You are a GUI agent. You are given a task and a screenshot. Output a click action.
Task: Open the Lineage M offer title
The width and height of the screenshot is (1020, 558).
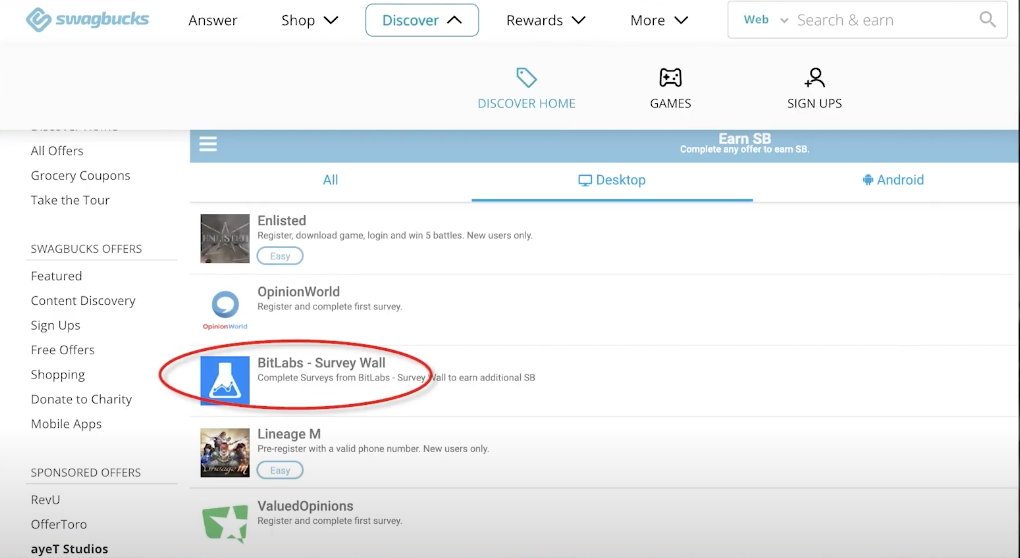289,434
